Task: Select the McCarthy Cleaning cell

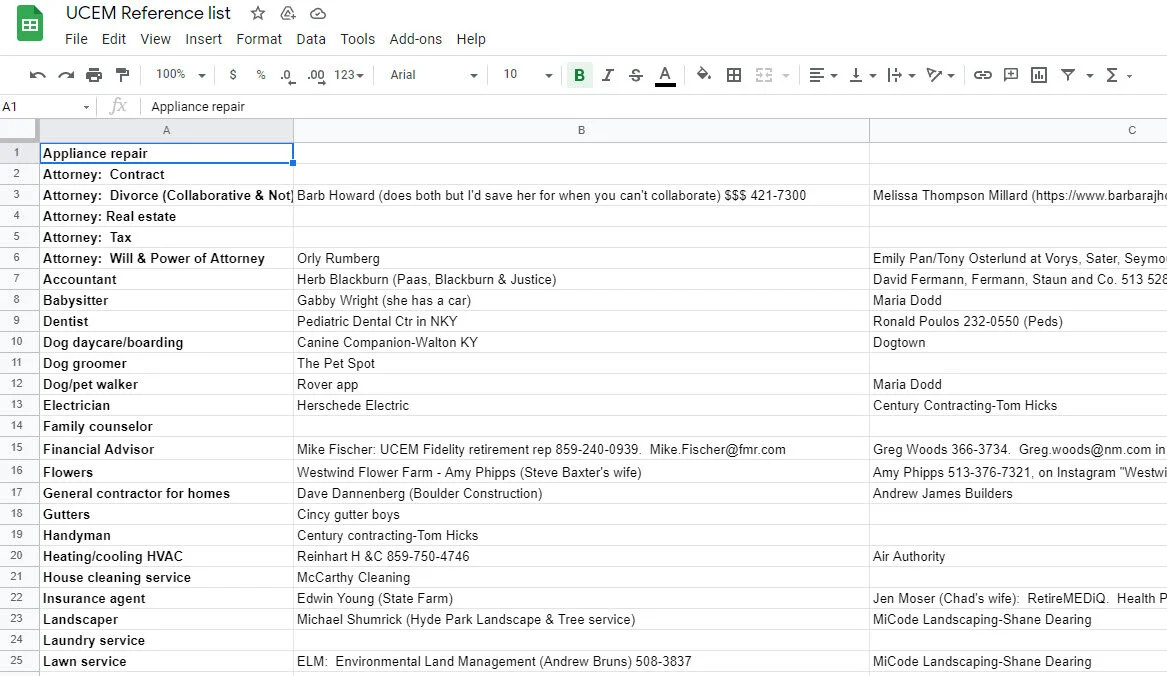Action: (x=581, y=577)
